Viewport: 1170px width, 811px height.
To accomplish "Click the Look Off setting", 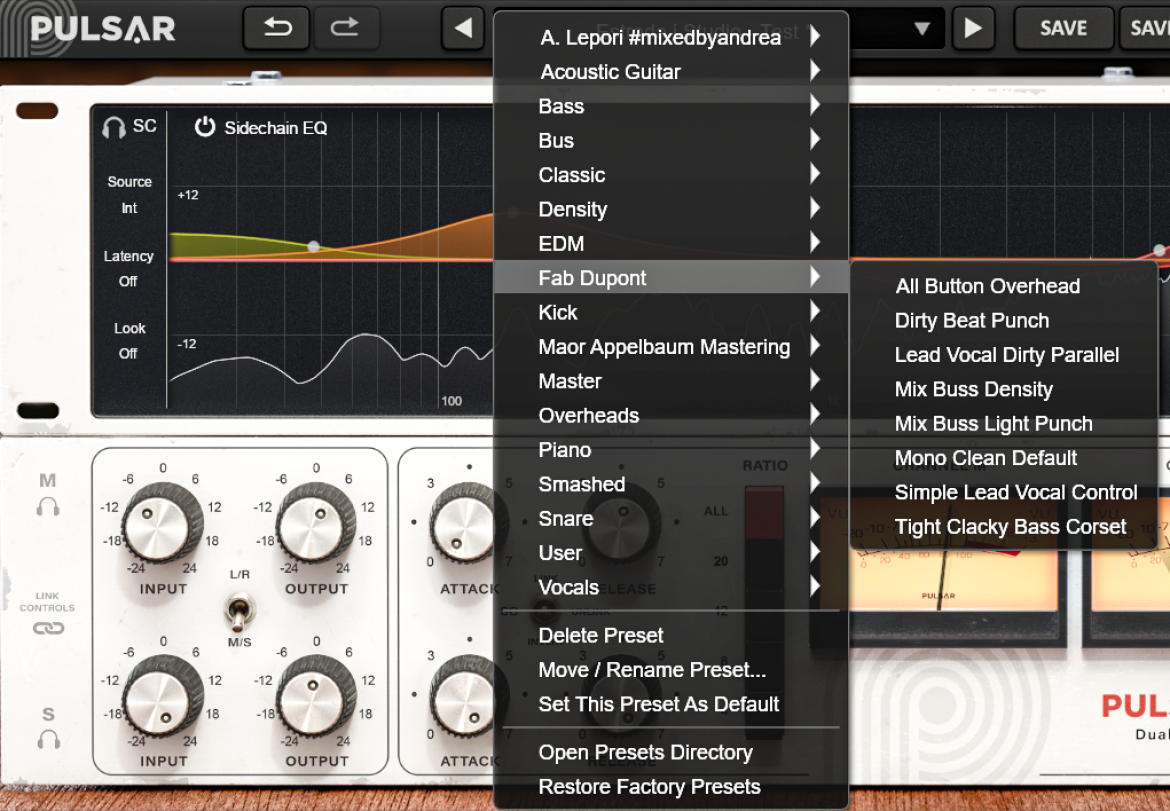I will [x=128, y=354].
